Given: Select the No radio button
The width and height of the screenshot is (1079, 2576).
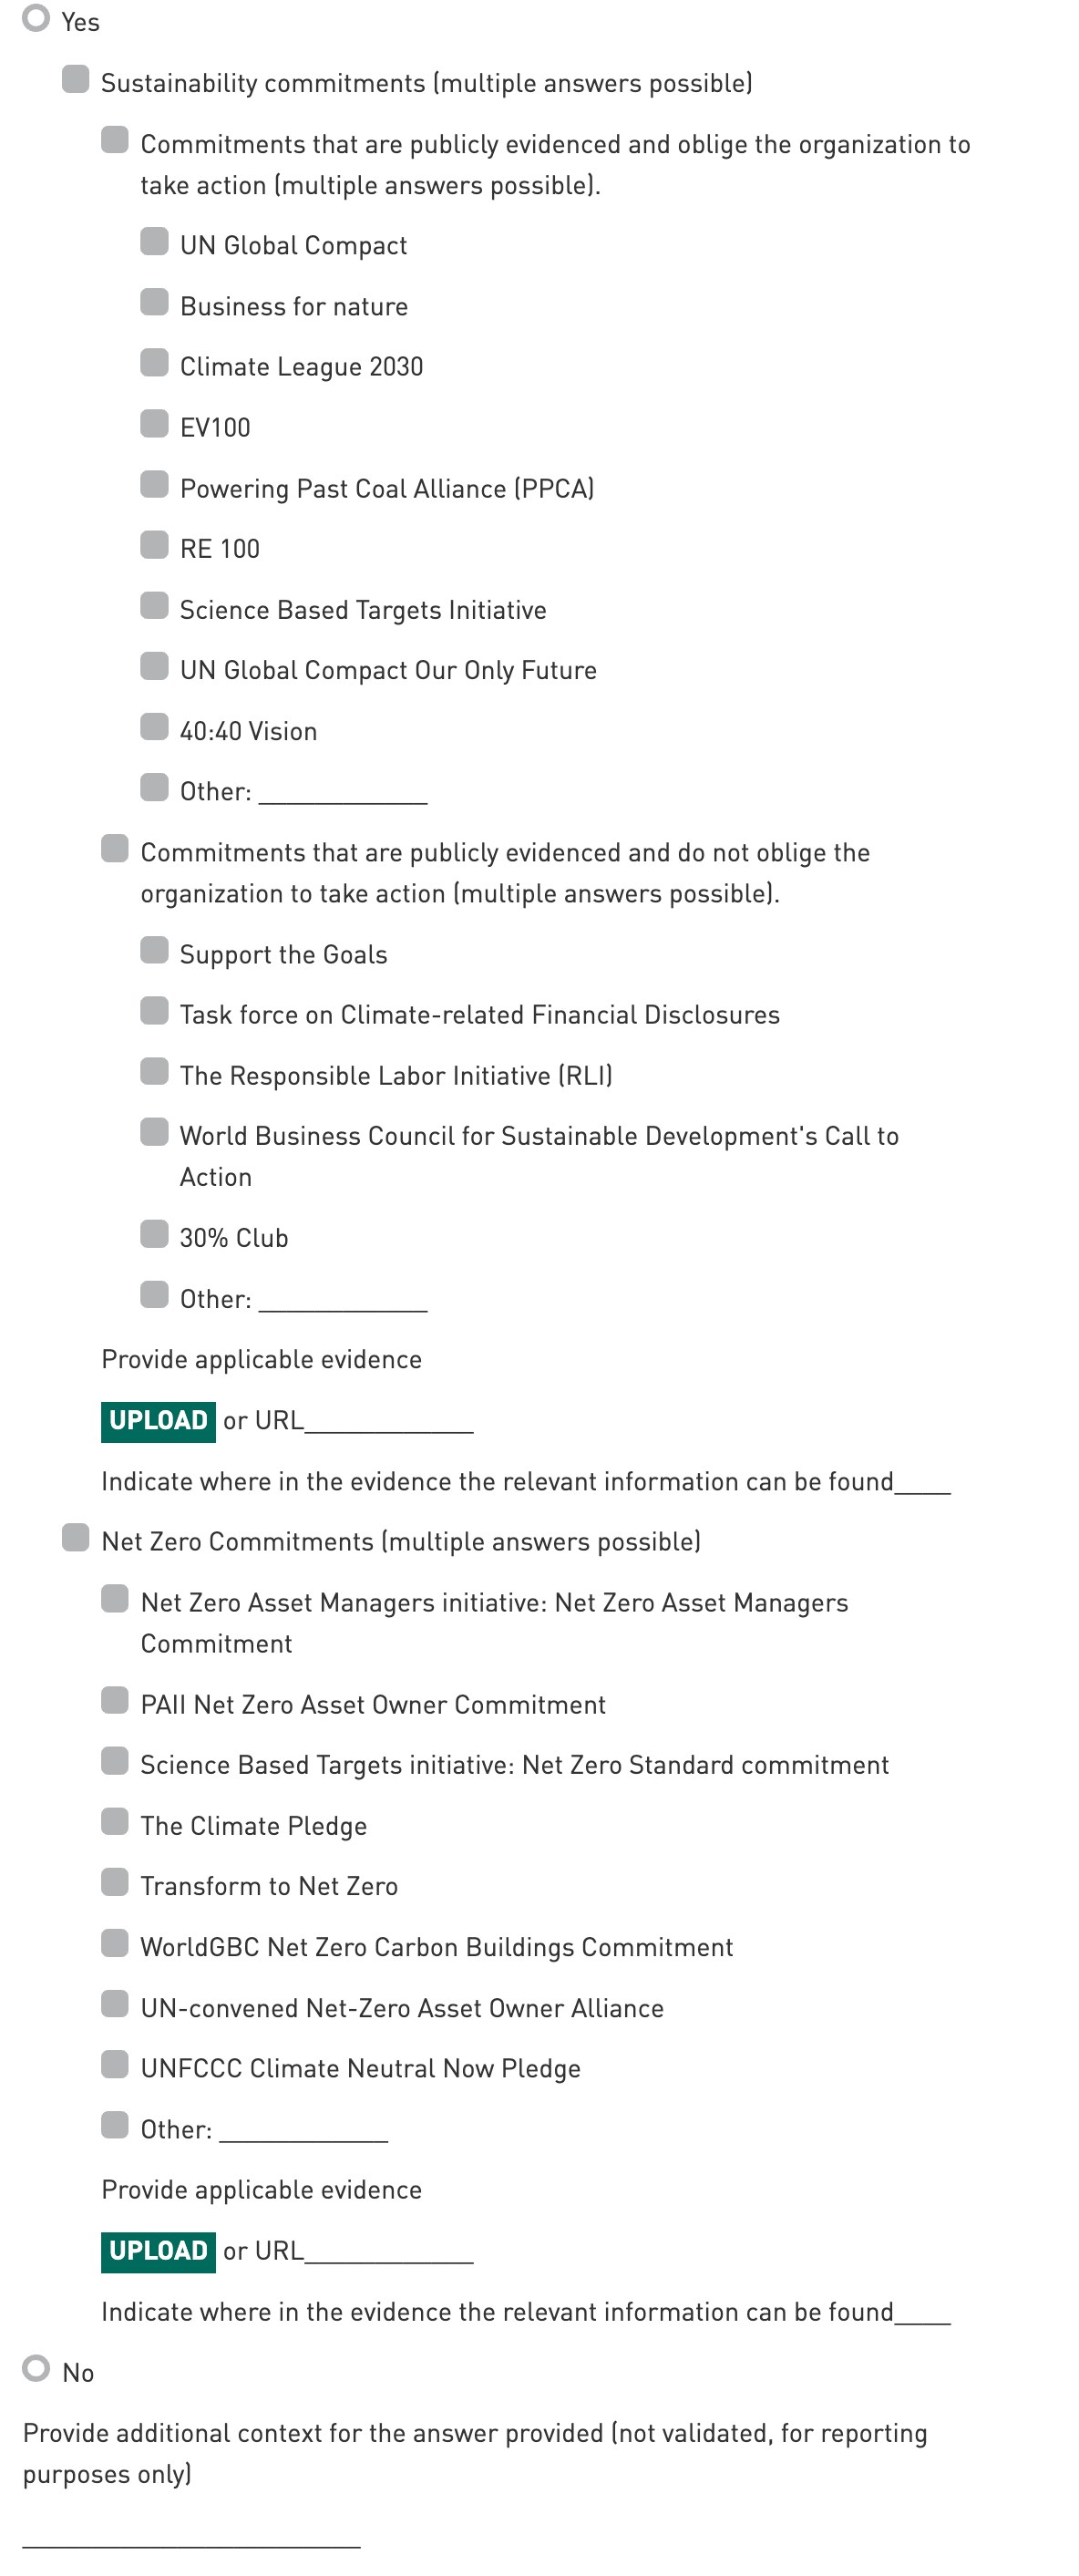Looking at the screenshot, I should coord(36,2368).
